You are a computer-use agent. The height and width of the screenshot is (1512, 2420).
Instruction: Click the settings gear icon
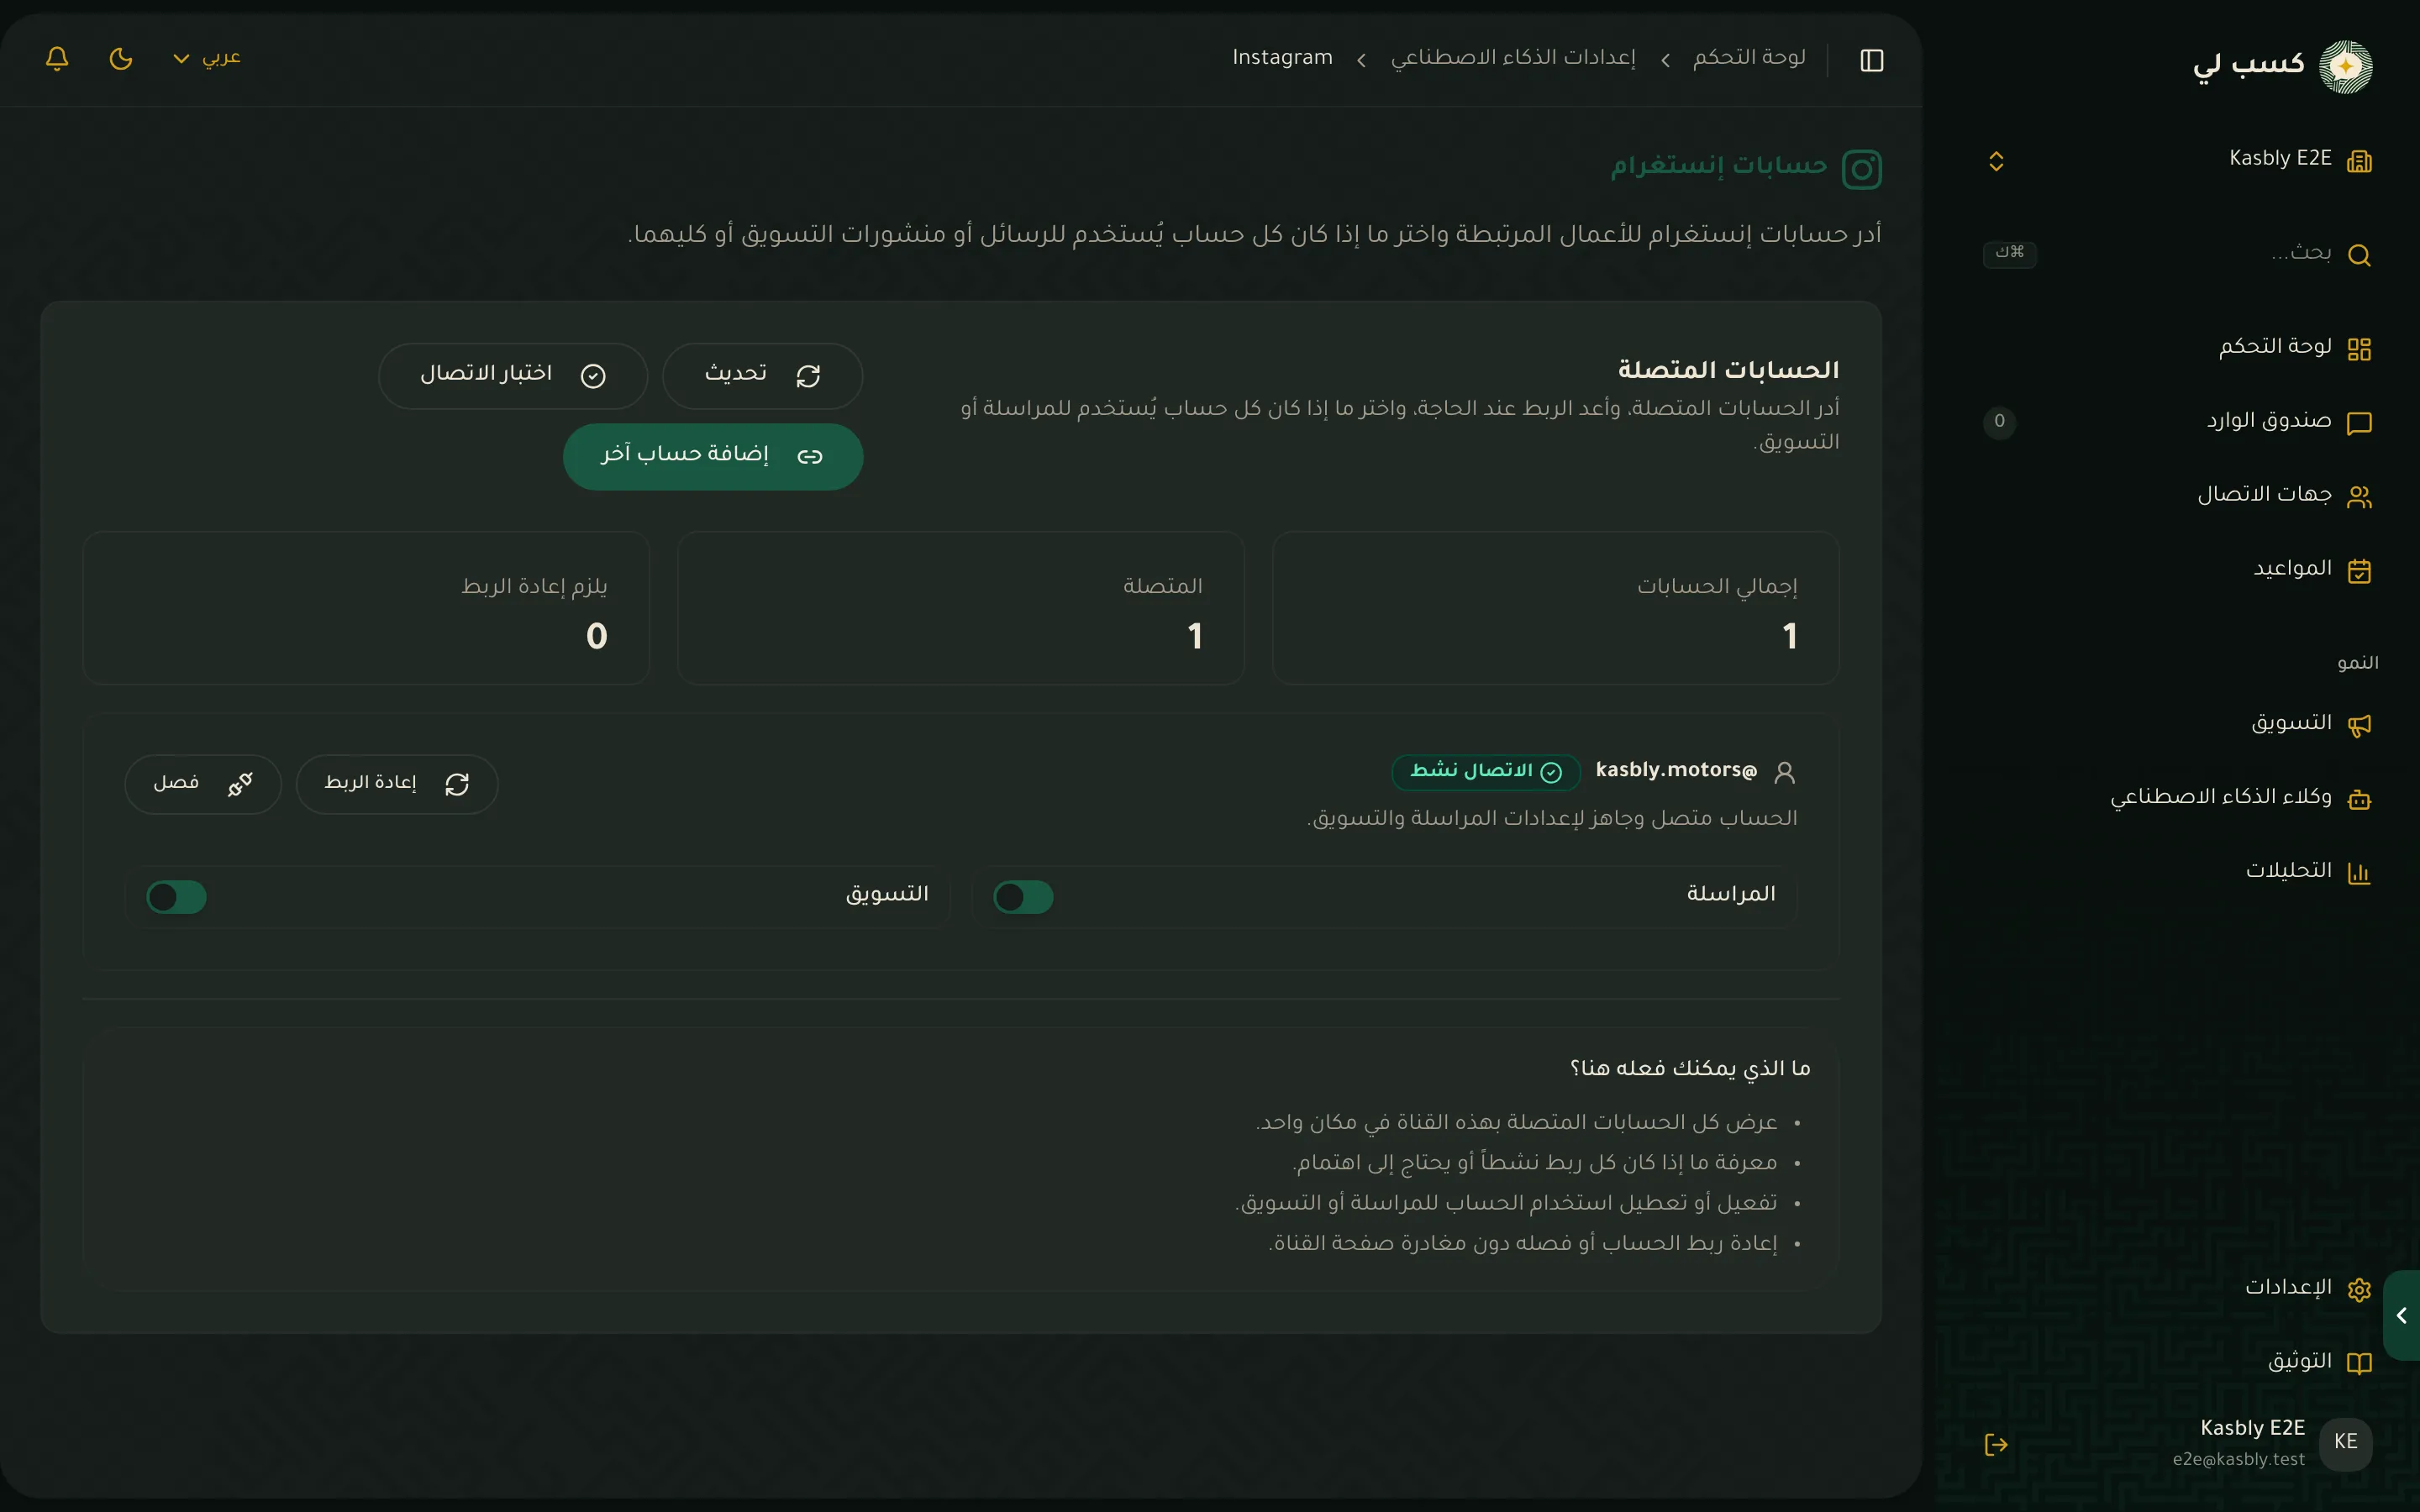[2359, 1289]
